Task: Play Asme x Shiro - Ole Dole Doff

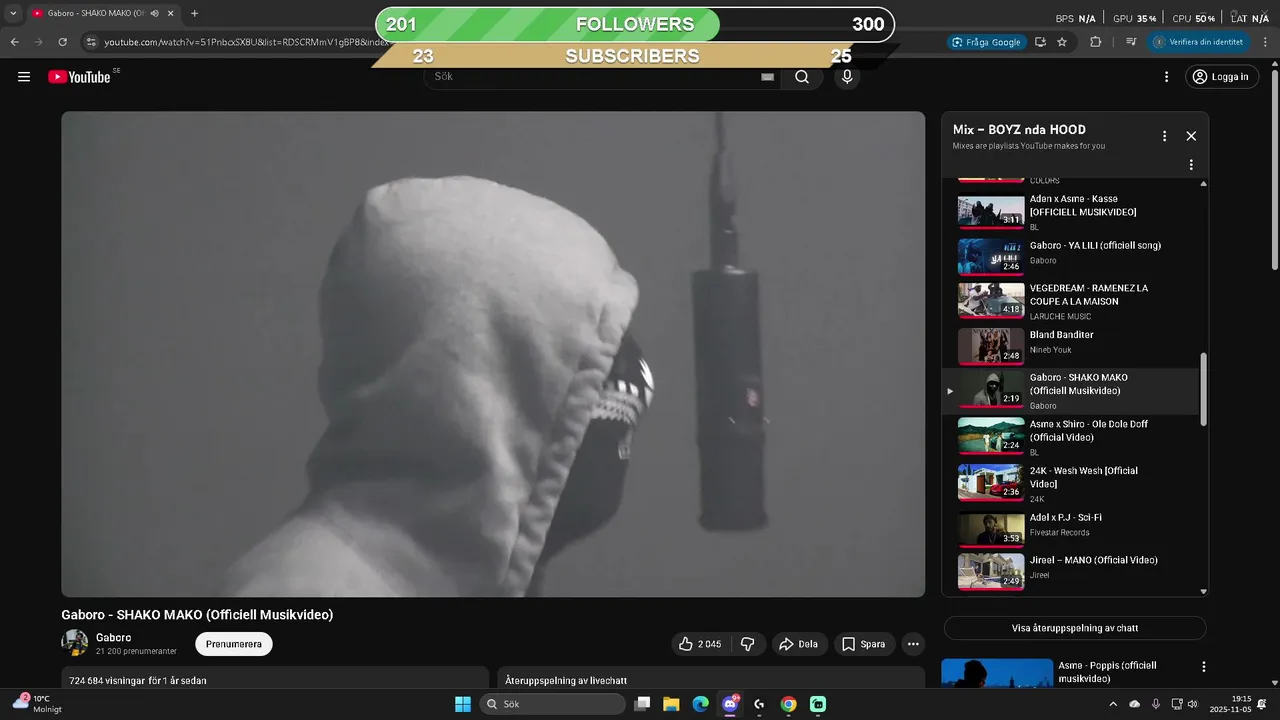Action: [1070, 436]
